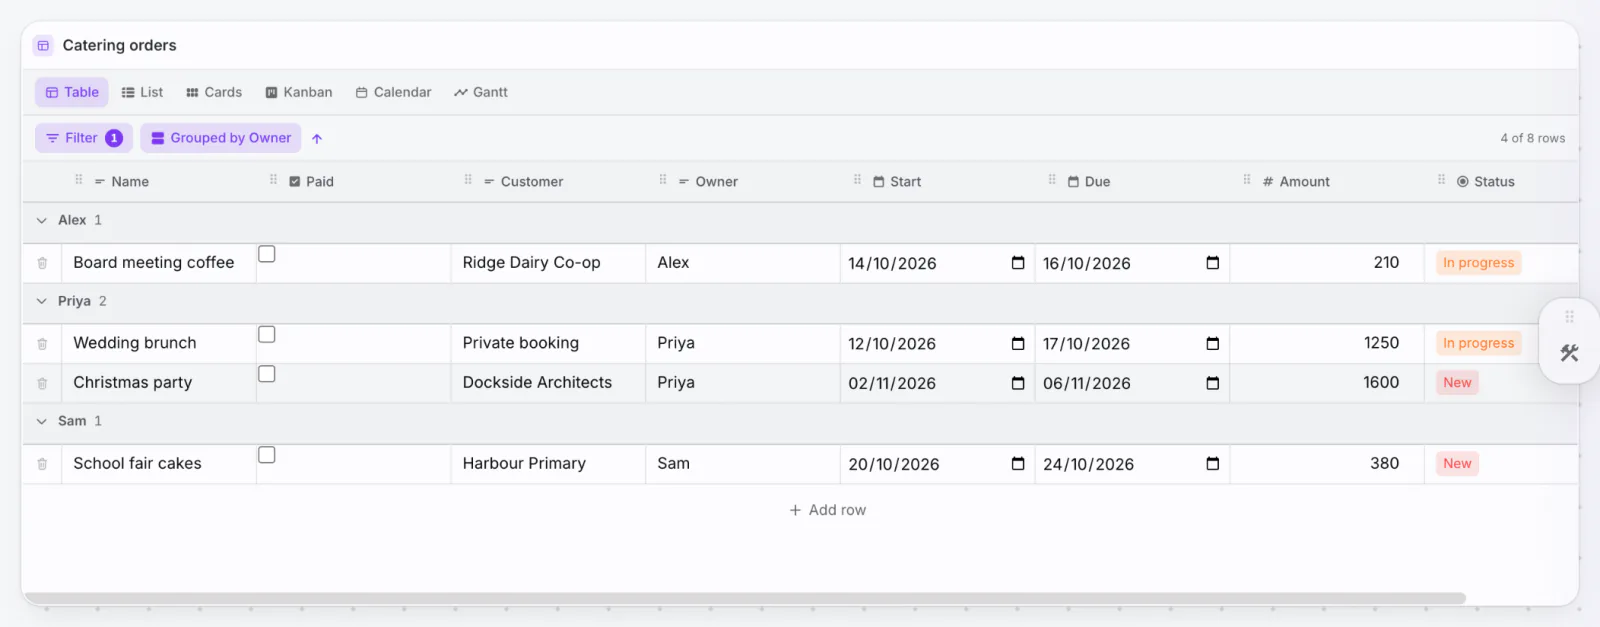This screenshot has width=1600, height=627.
Task: Delete the Board meeting coffee row
Action: click(x=42, y=263)
